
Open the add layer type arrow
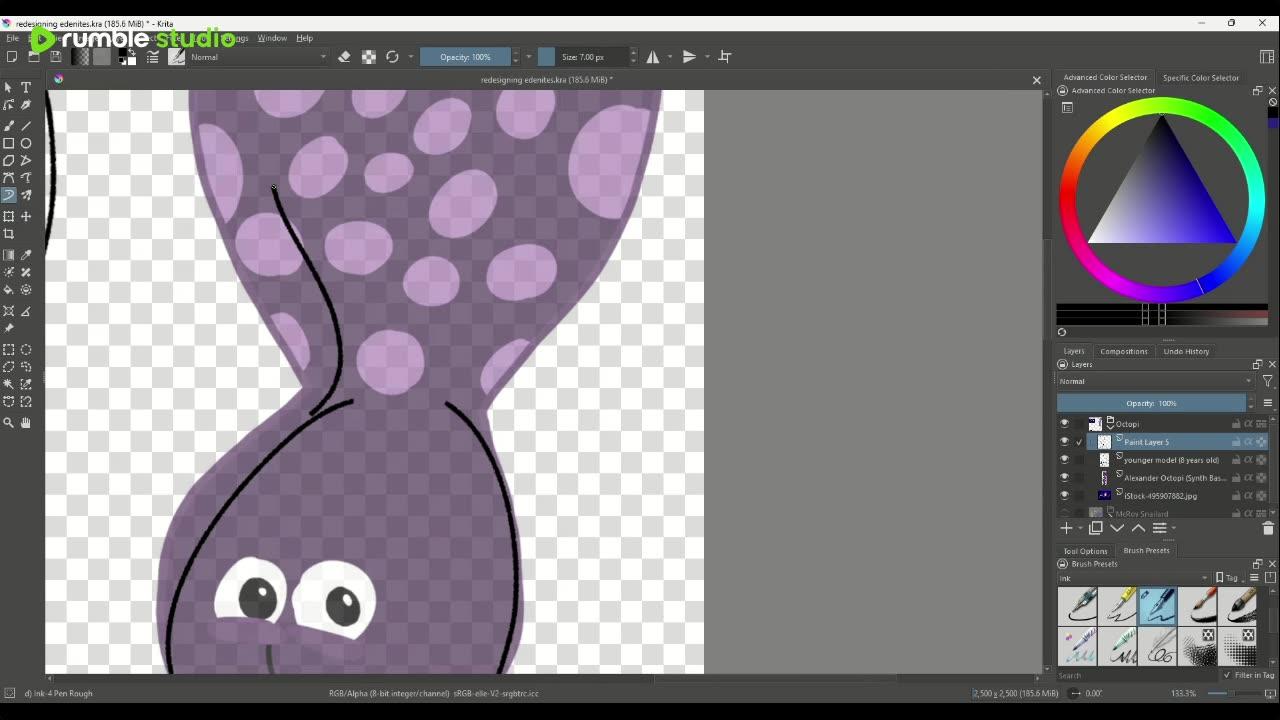pyautogui.click(x=1081, y=528)
